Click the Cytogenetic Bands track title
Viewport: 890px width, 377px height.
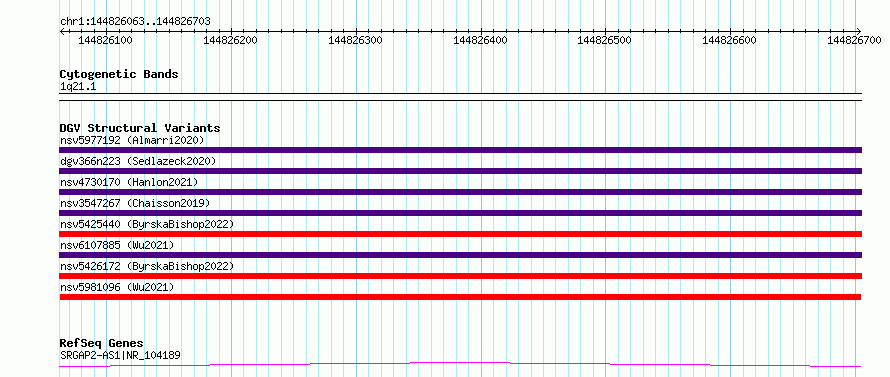point(119,74)
